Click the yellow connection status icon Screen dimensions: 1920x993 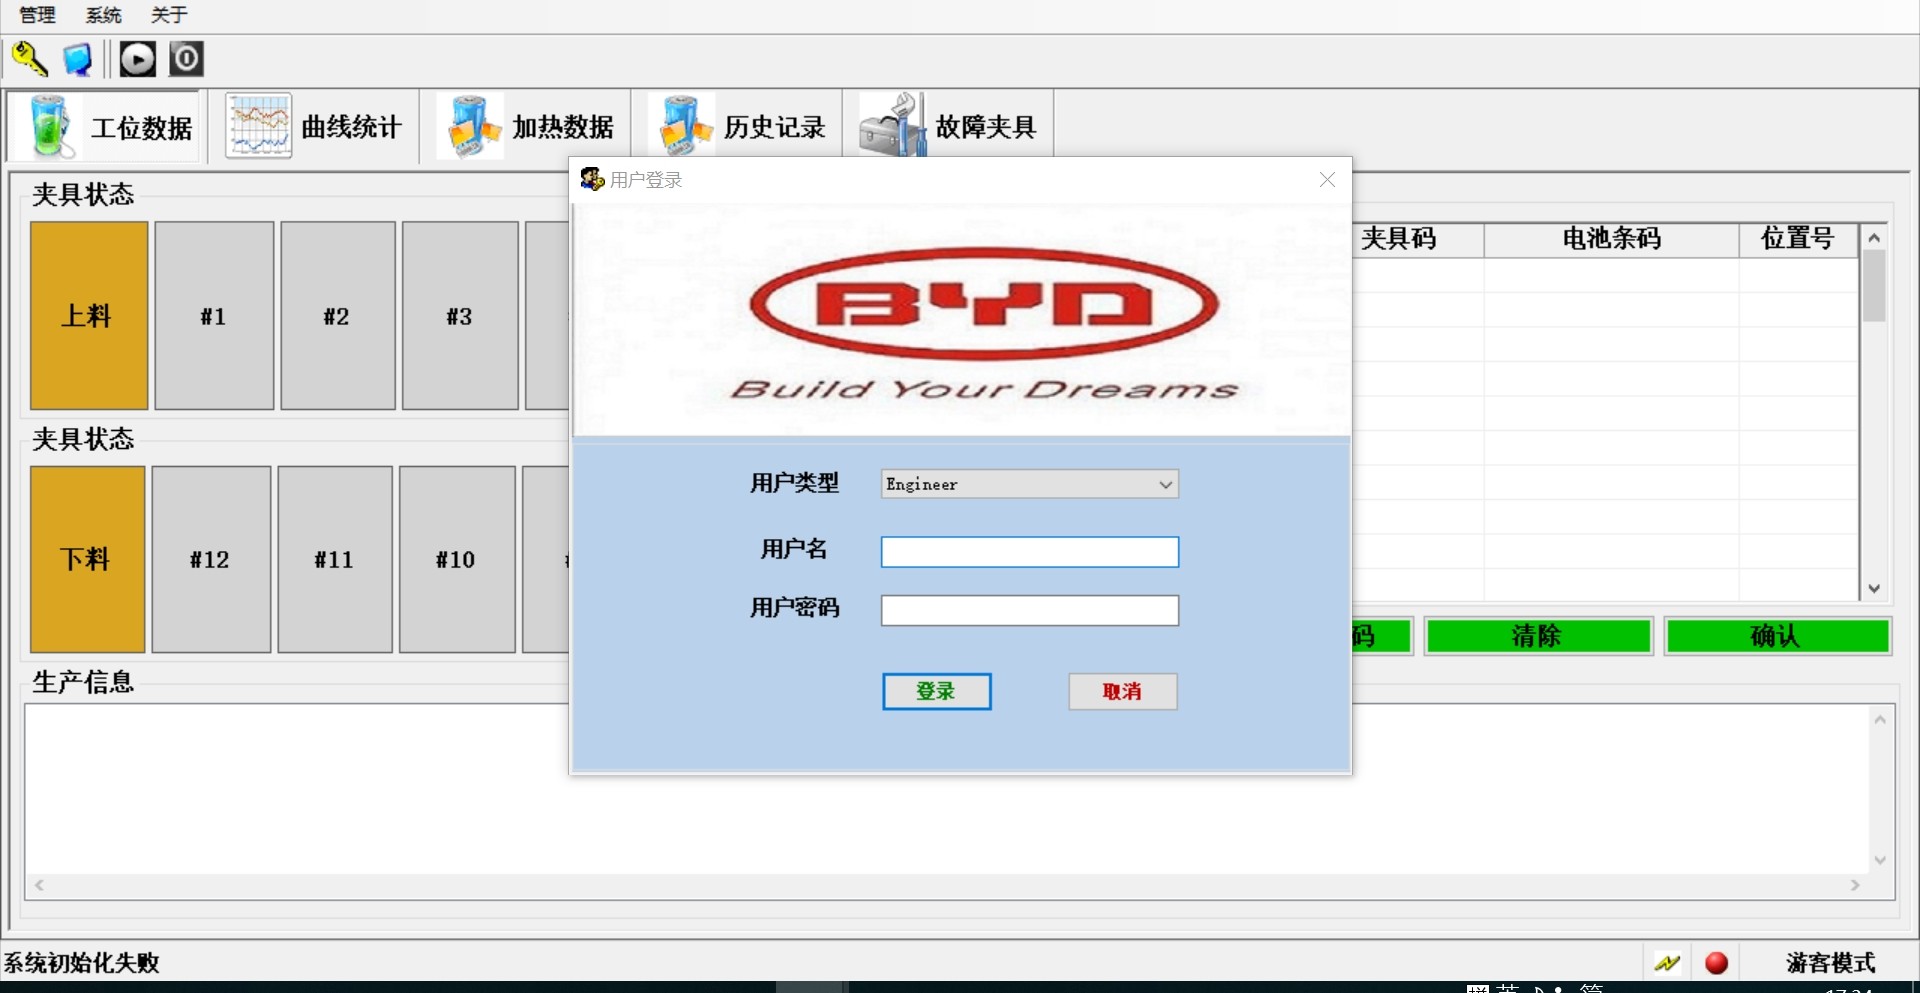[x=1667, y=963]
